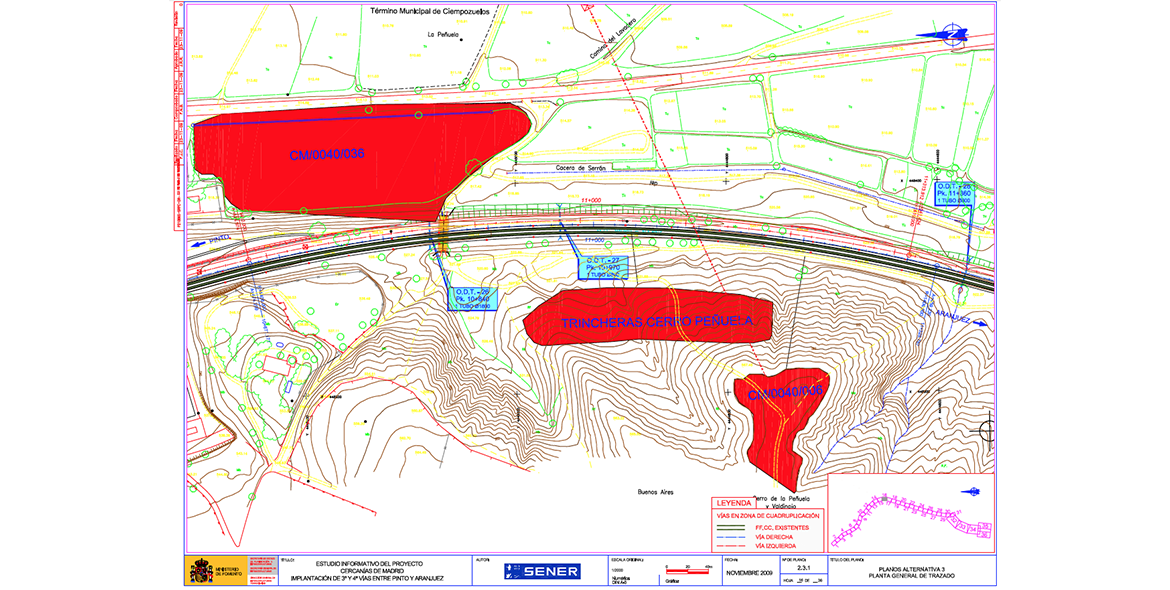Select the O.D.T. 27 callout box
Screen dimensions: 1170x590
tap(602, 269)
